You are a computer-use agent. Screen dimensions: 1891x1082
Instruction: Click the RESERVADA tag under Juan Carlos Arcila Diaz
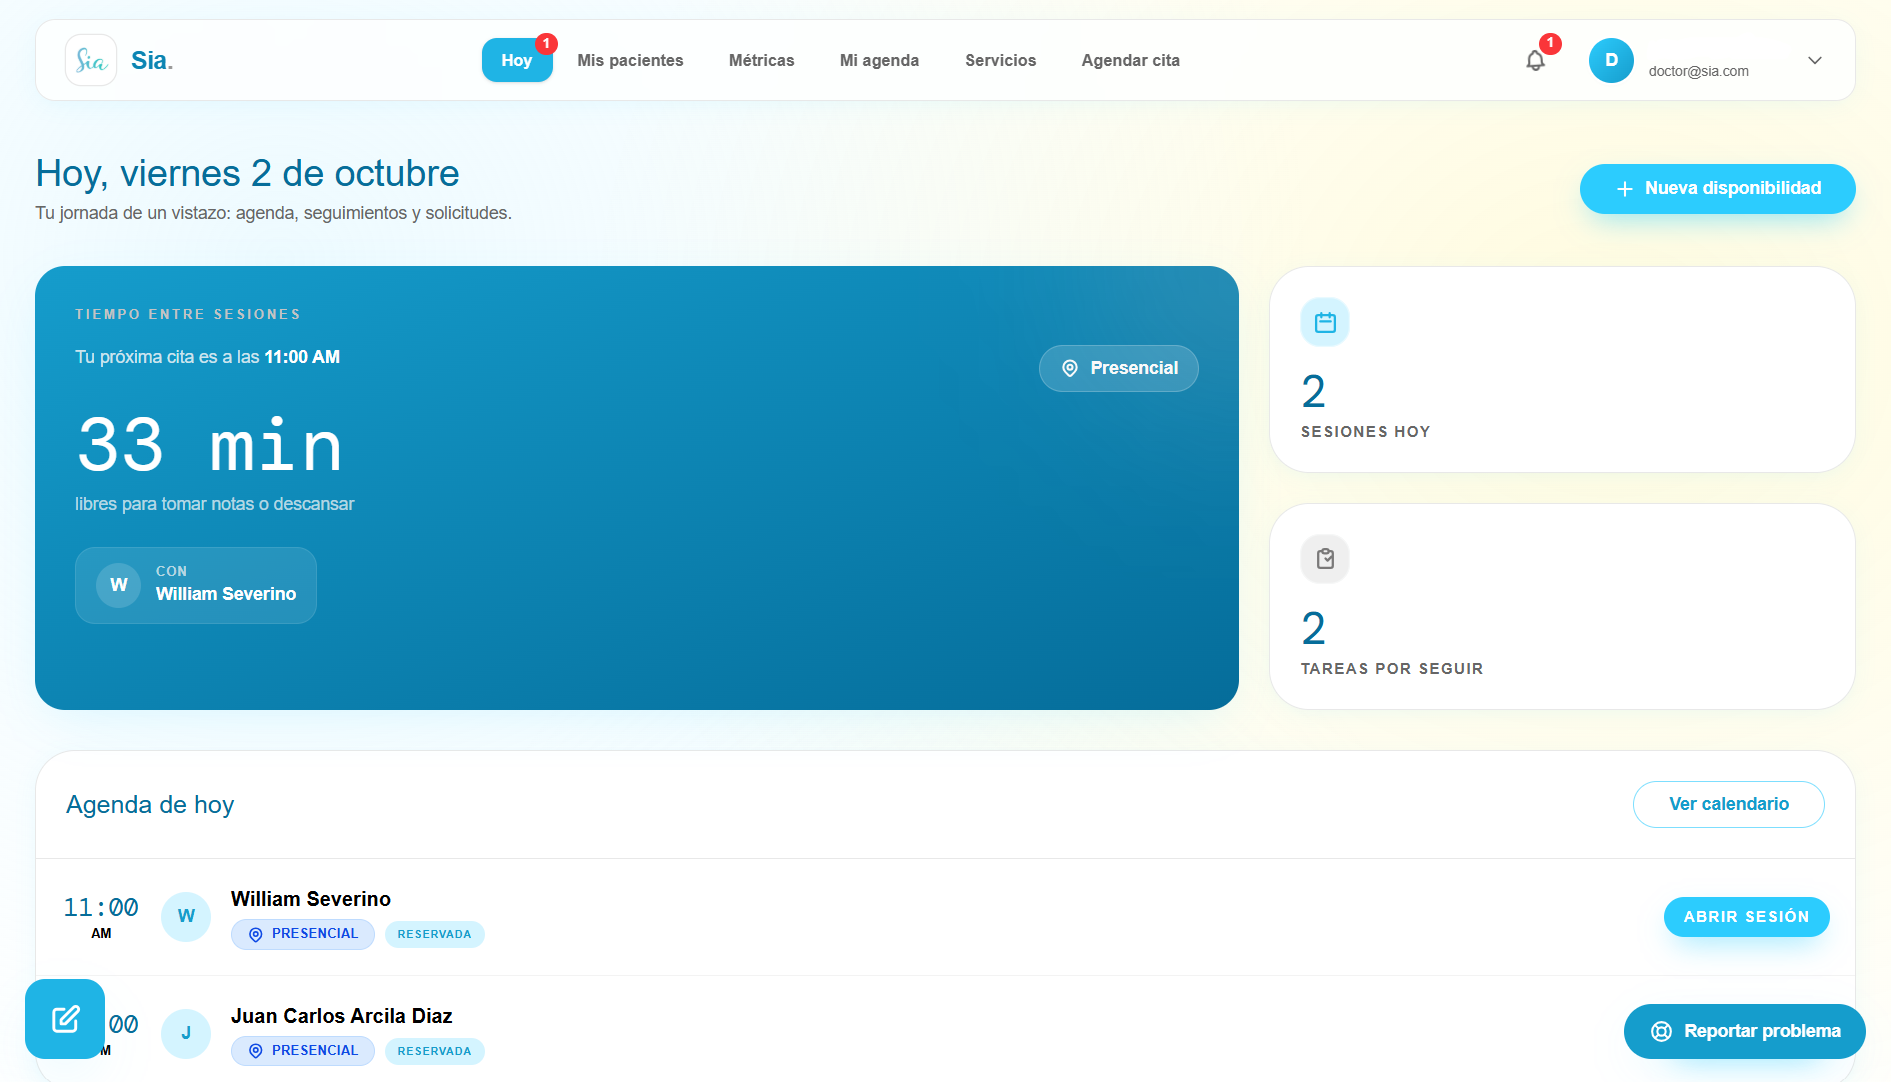tap(434, 1051)
